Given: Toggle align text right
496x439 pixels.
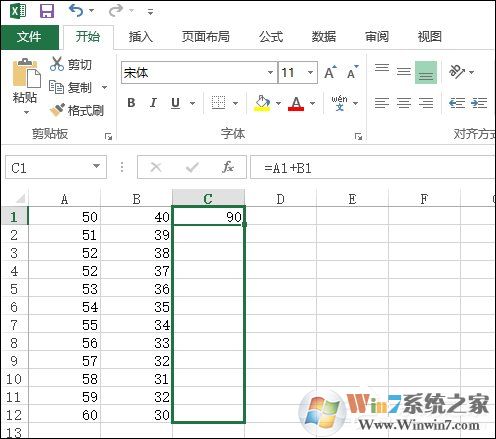Looking at the screenshot, I should pos(426,103).
